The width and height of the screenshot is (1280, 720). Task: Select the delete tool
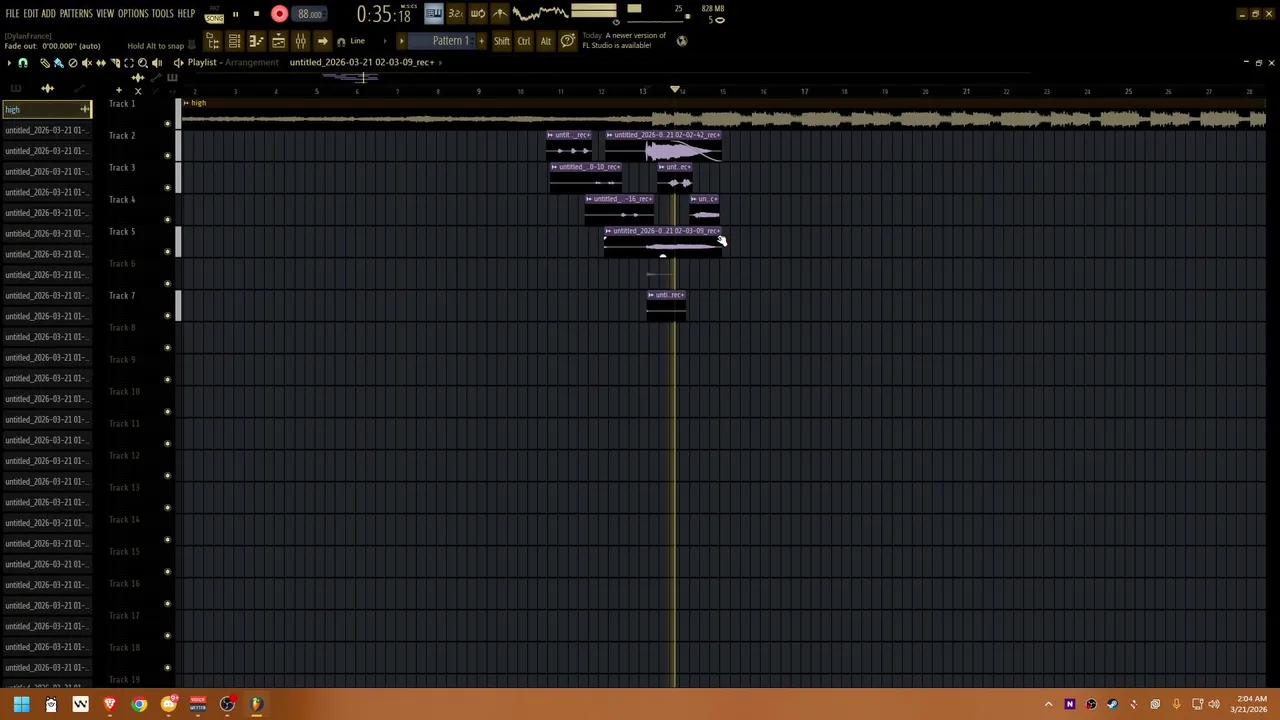tap(72, 62)
